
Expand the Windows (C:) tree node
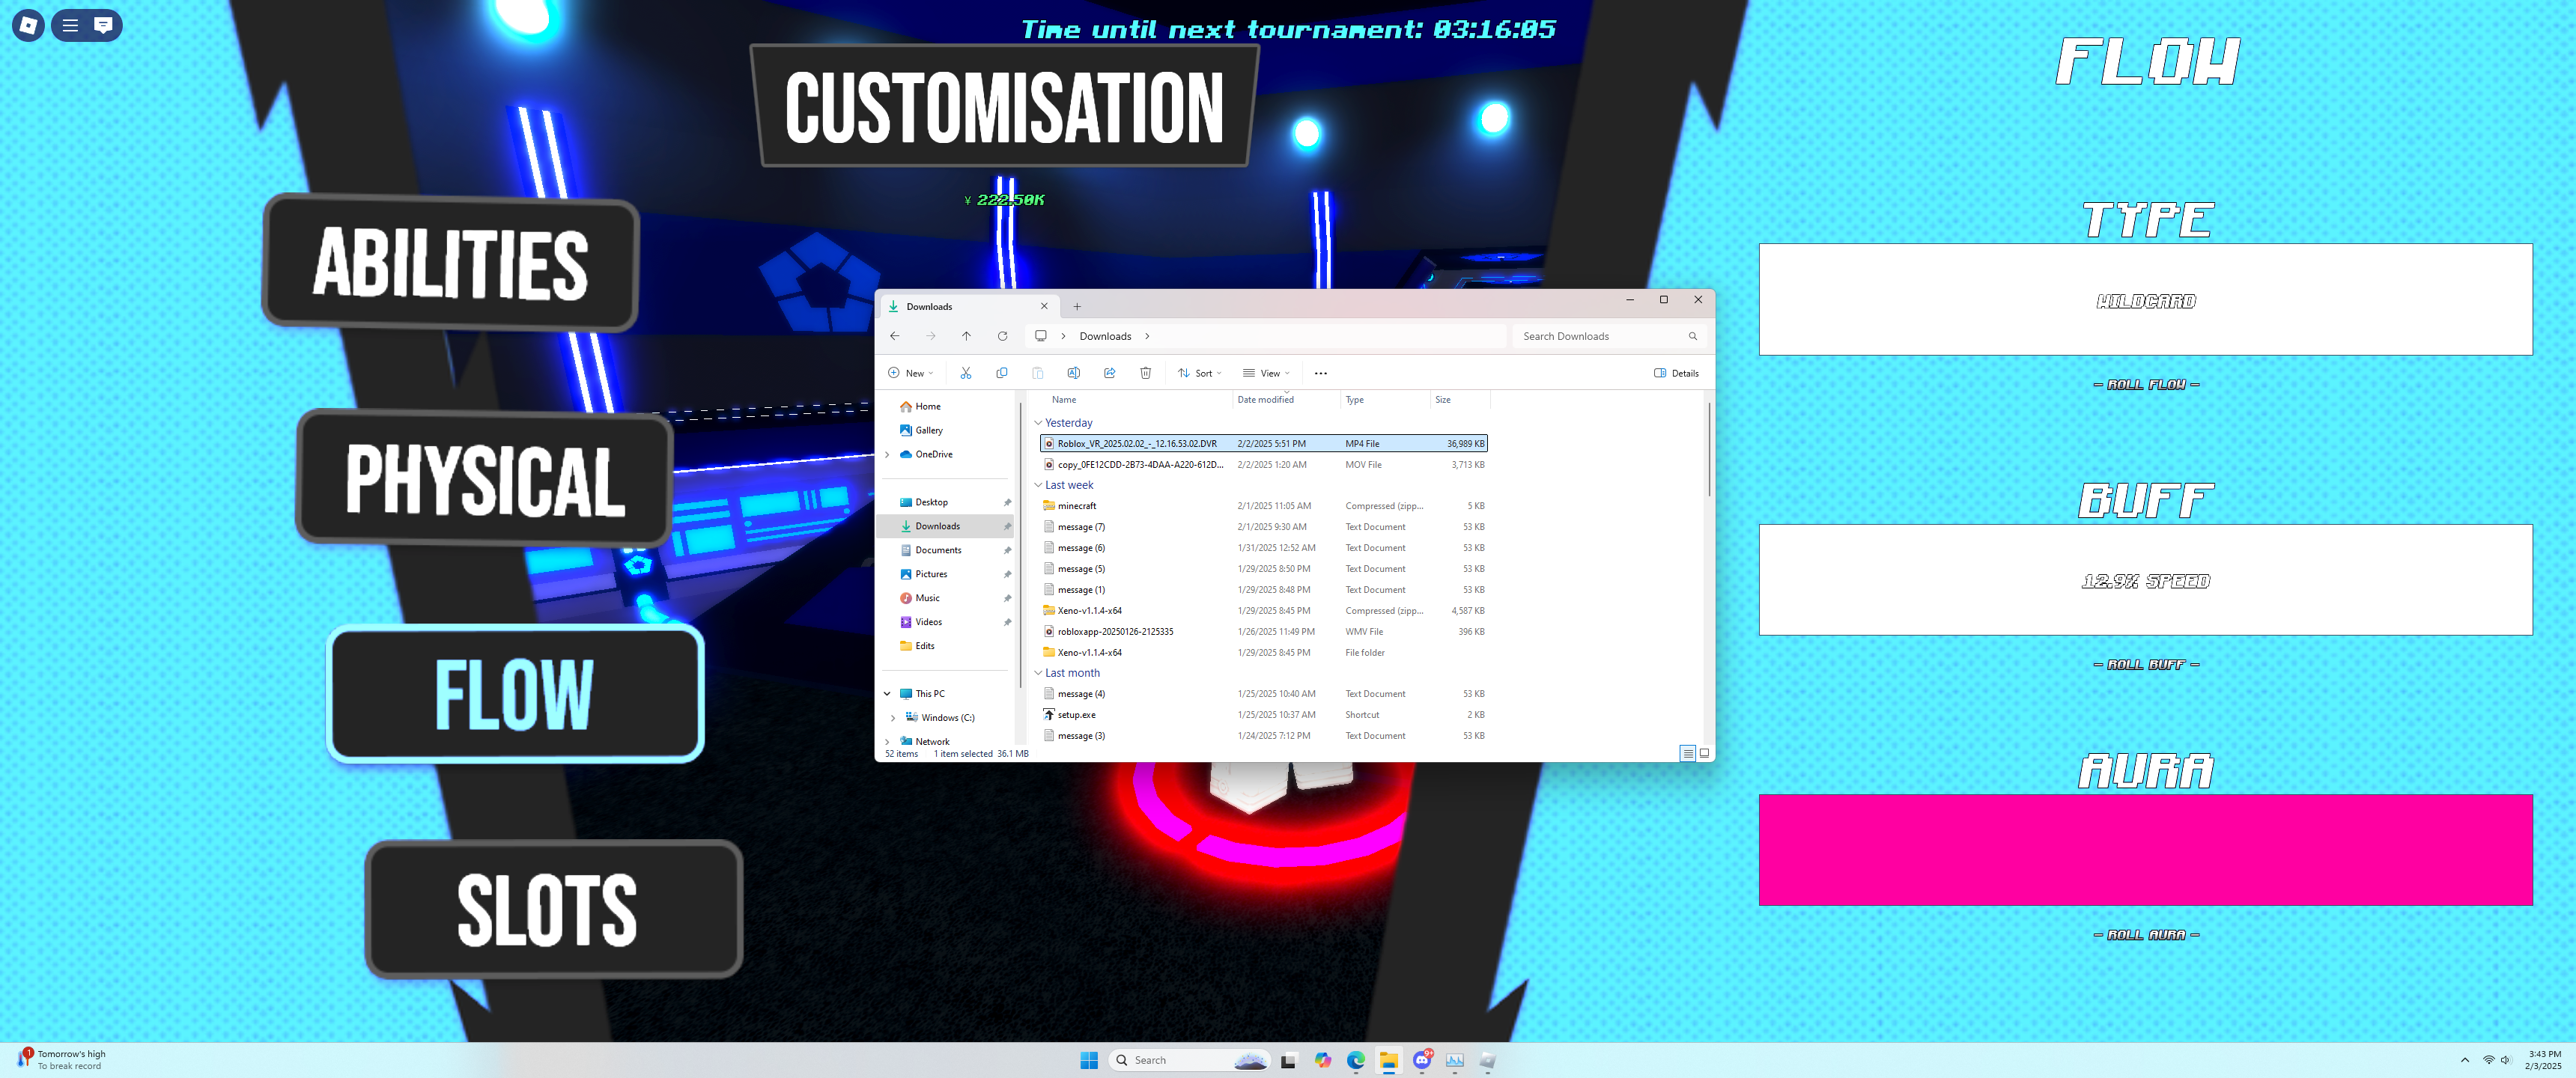(893, 718)
